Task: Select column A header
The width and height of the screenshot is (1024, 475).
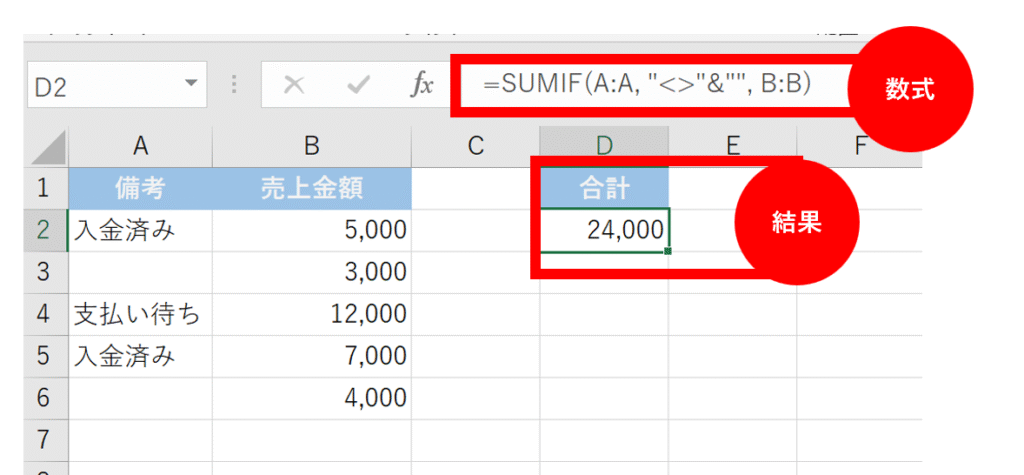Action: tap(140, 146)
